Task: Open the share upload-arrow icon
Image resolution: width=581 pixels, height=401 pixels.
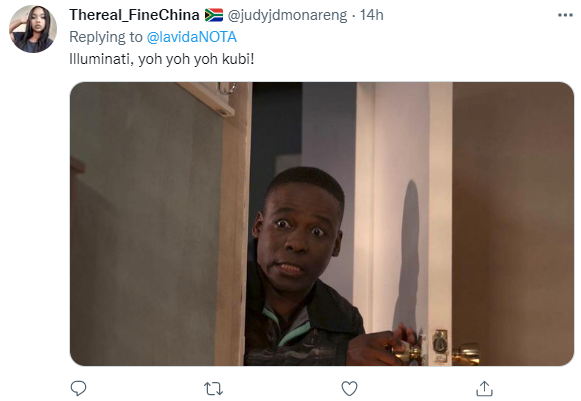Action: pos(484,388)
